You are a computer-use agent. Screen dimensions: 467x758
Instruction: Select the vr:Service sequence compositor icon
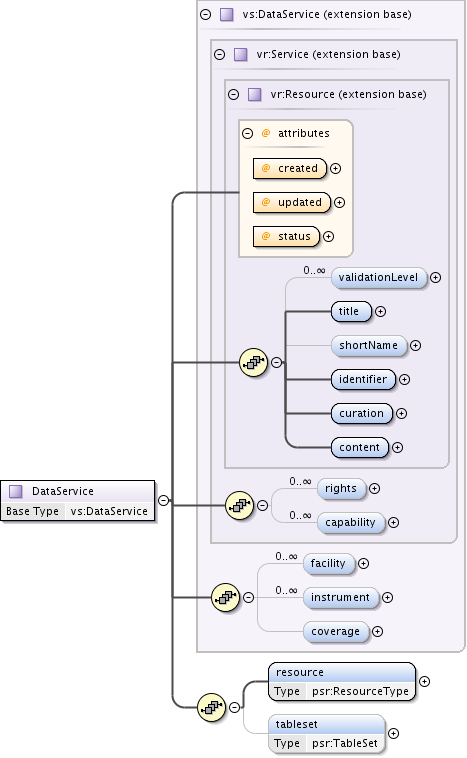pyautogui.click(x=240, y=506)
